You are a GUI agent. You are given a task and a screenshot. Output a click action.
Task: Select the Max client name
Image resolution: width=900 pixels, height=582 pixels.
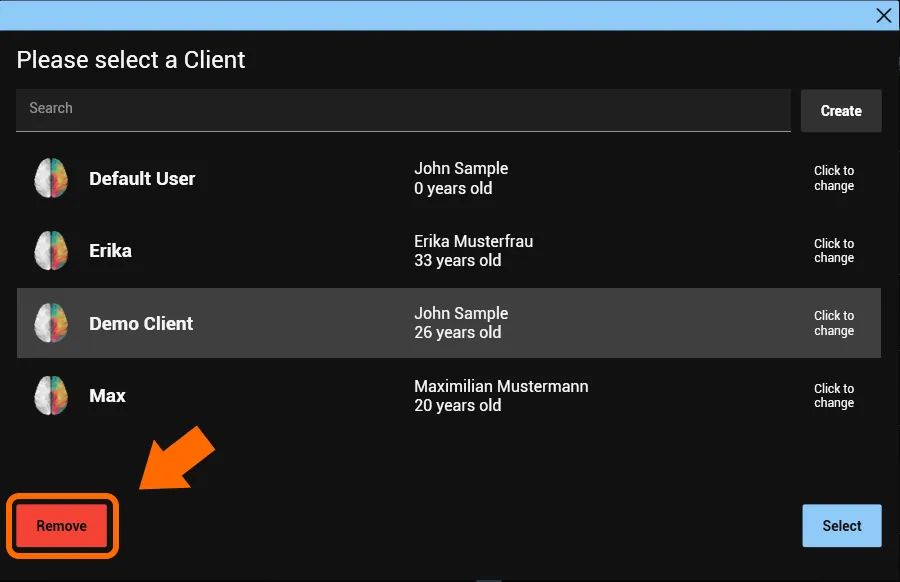[107, 396]
